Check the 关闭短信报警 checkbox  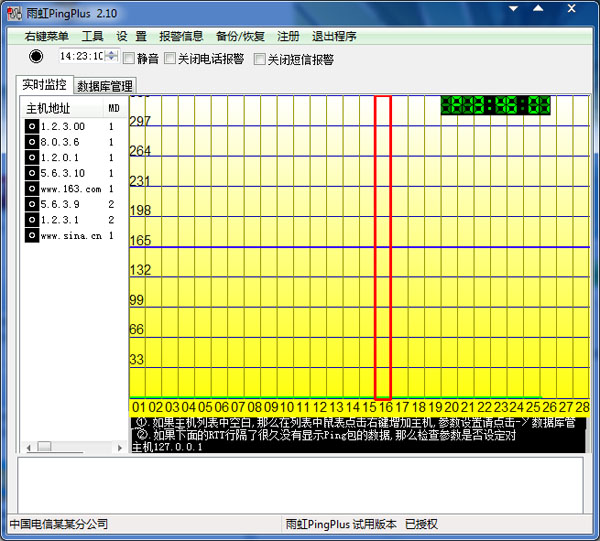coord(260,59)
